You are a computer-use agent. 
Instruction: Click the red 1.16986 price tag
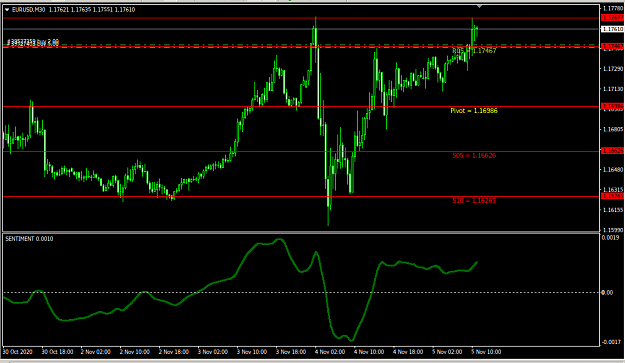pos(612,106)
